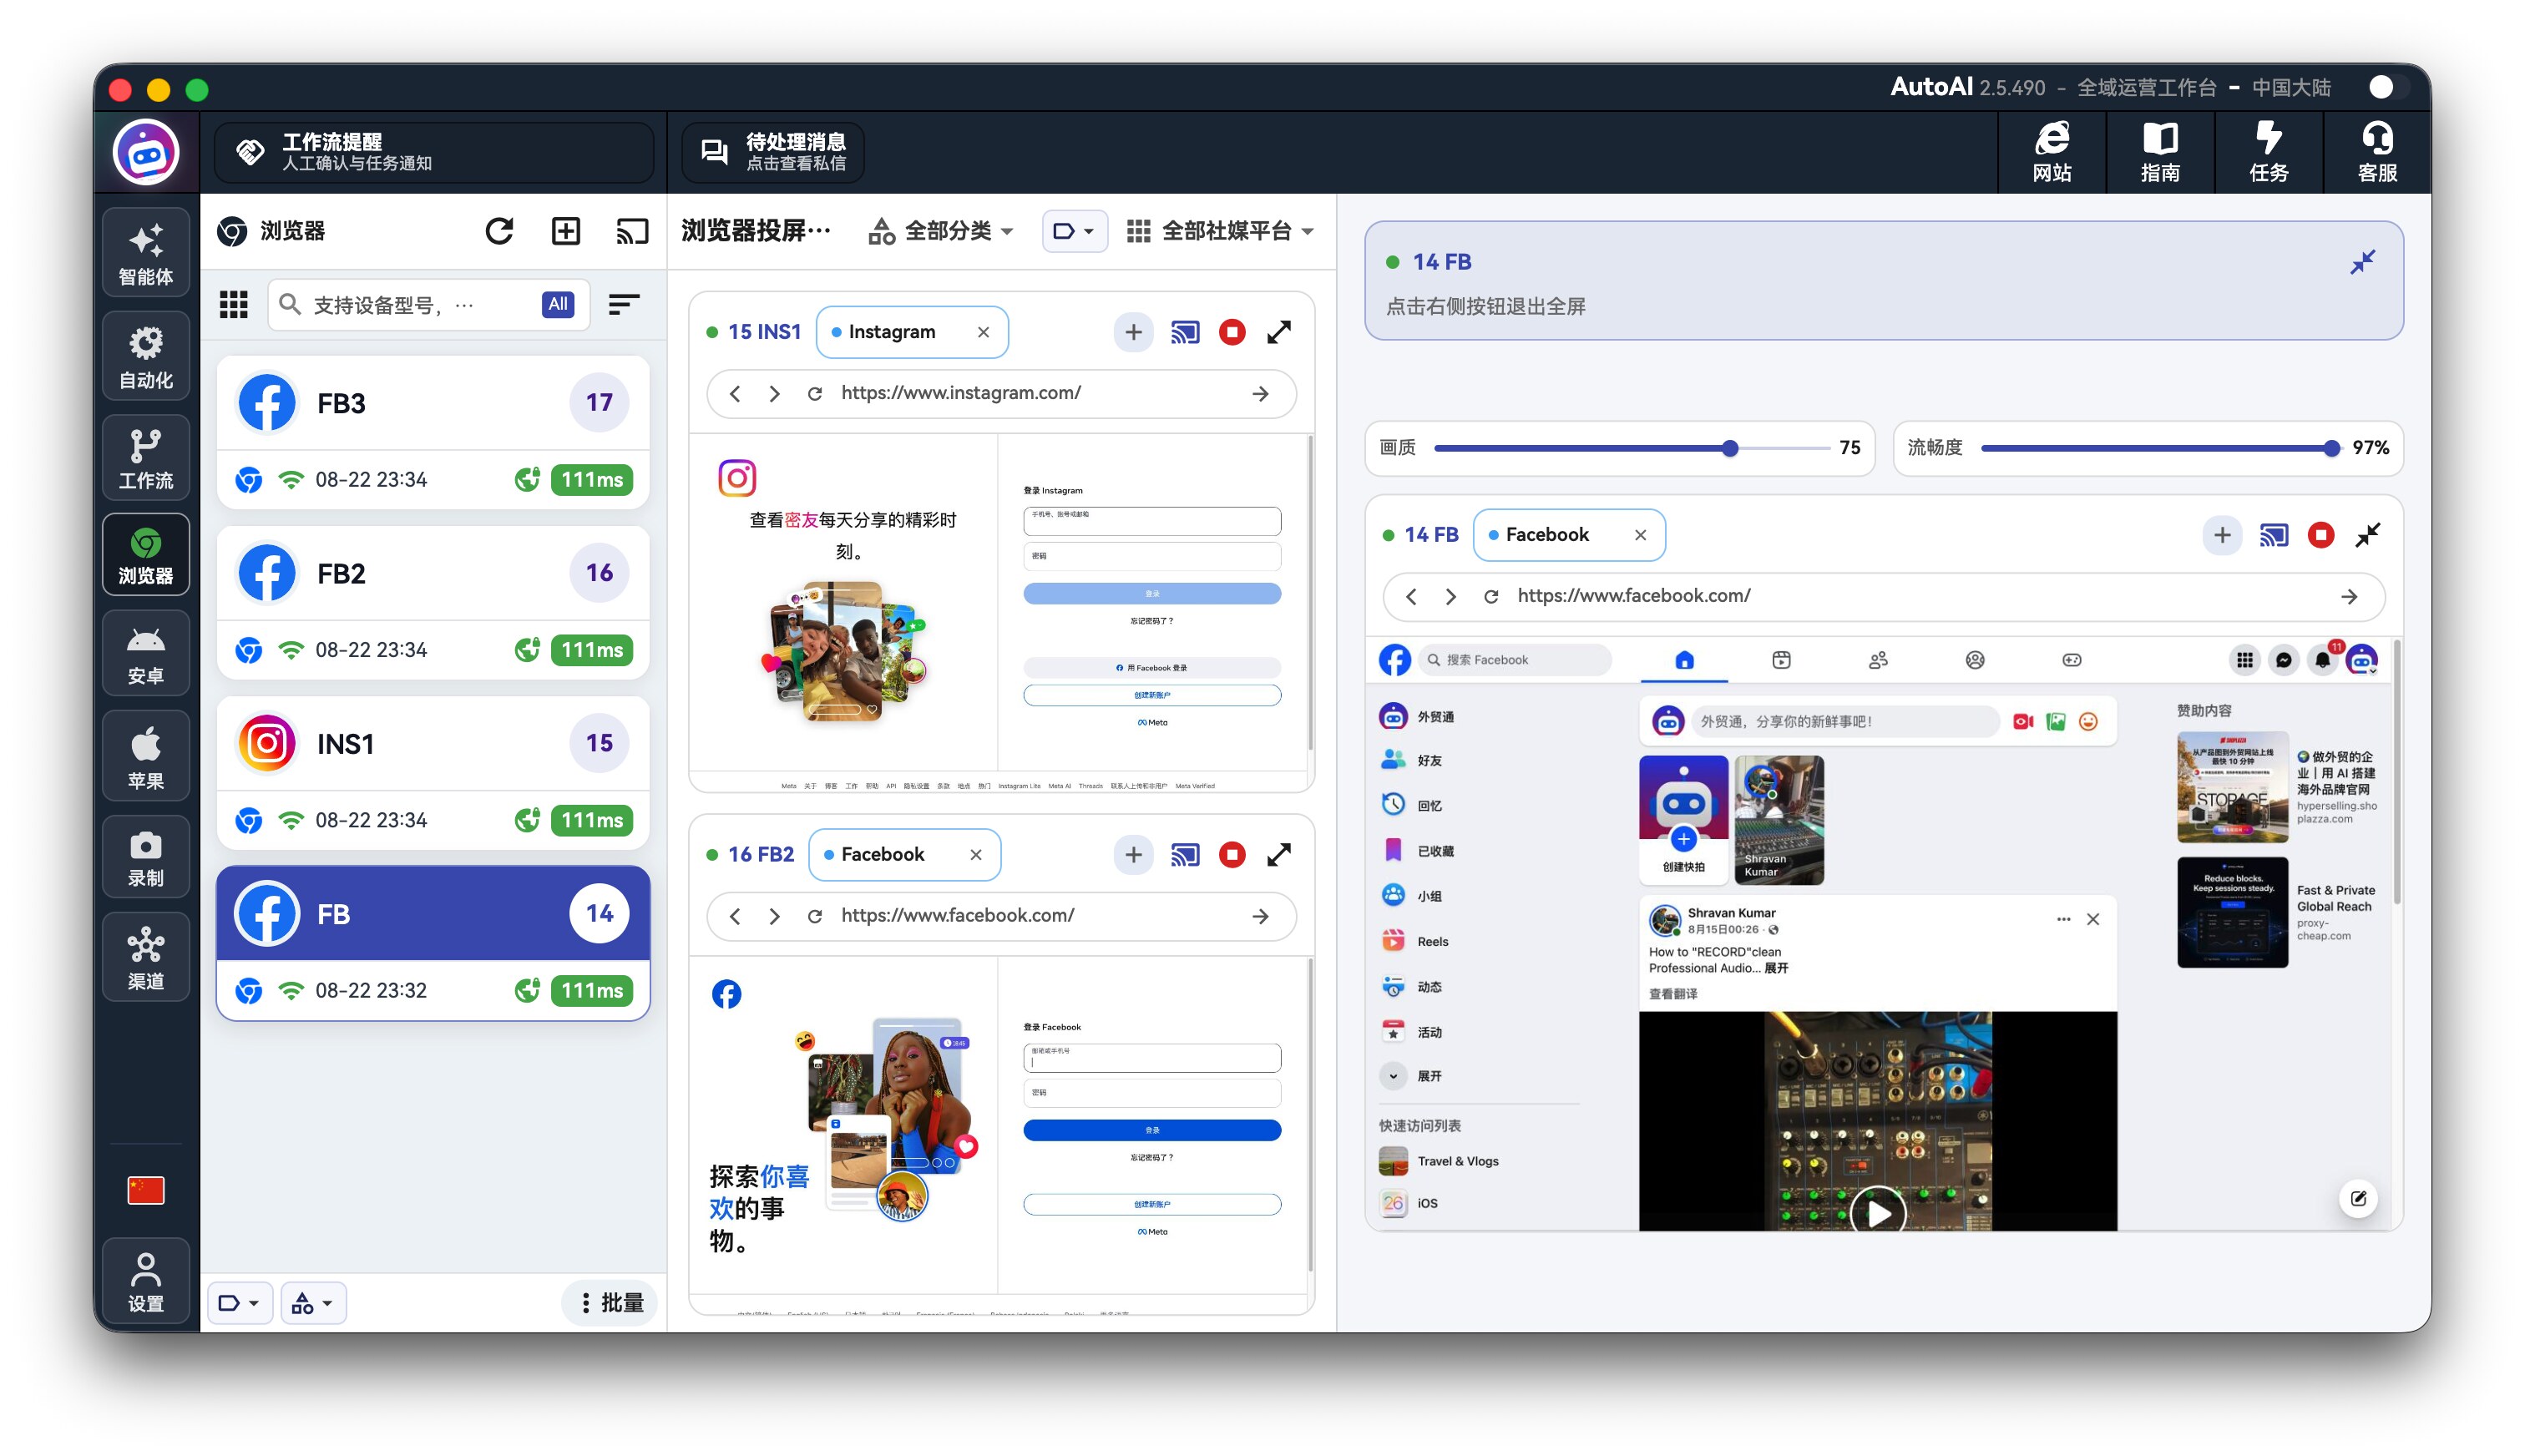Expand the 全部社媒平台 platform dropdown
Viewport: 2525px width, 1456px height.
pos(1219,231)
